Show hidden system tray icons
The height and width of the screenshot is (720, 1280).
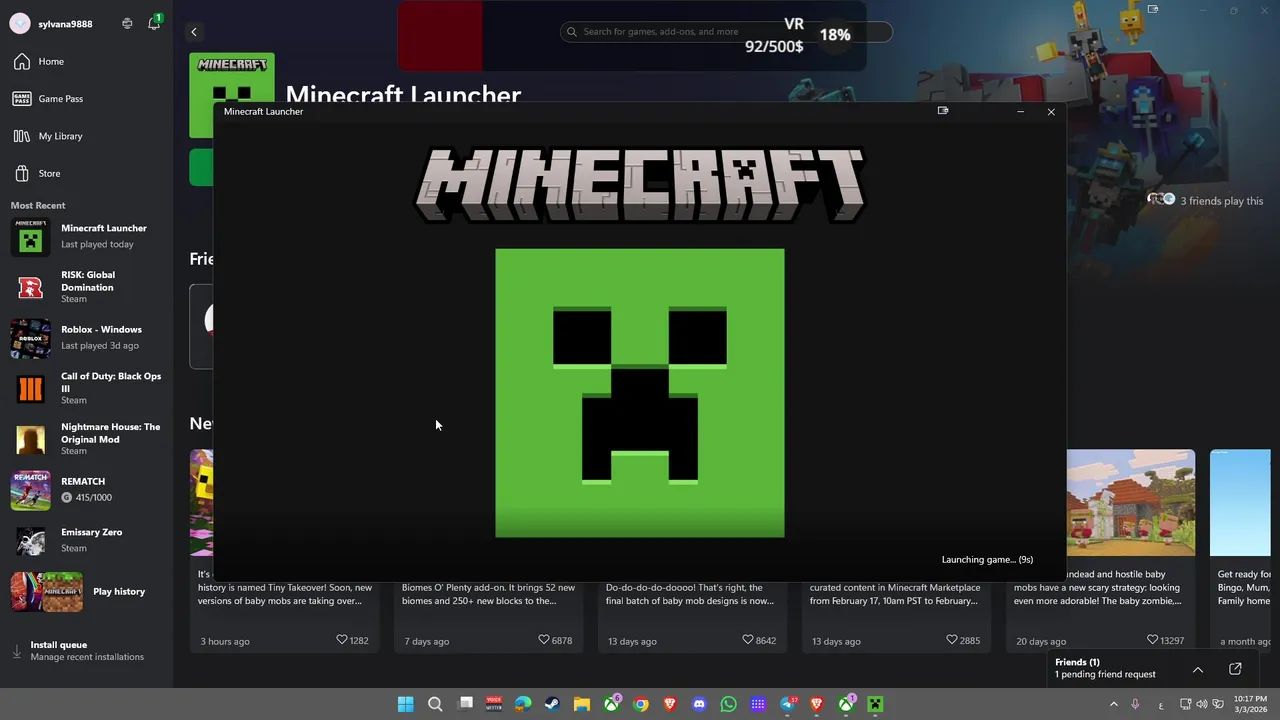point(1113,704)
